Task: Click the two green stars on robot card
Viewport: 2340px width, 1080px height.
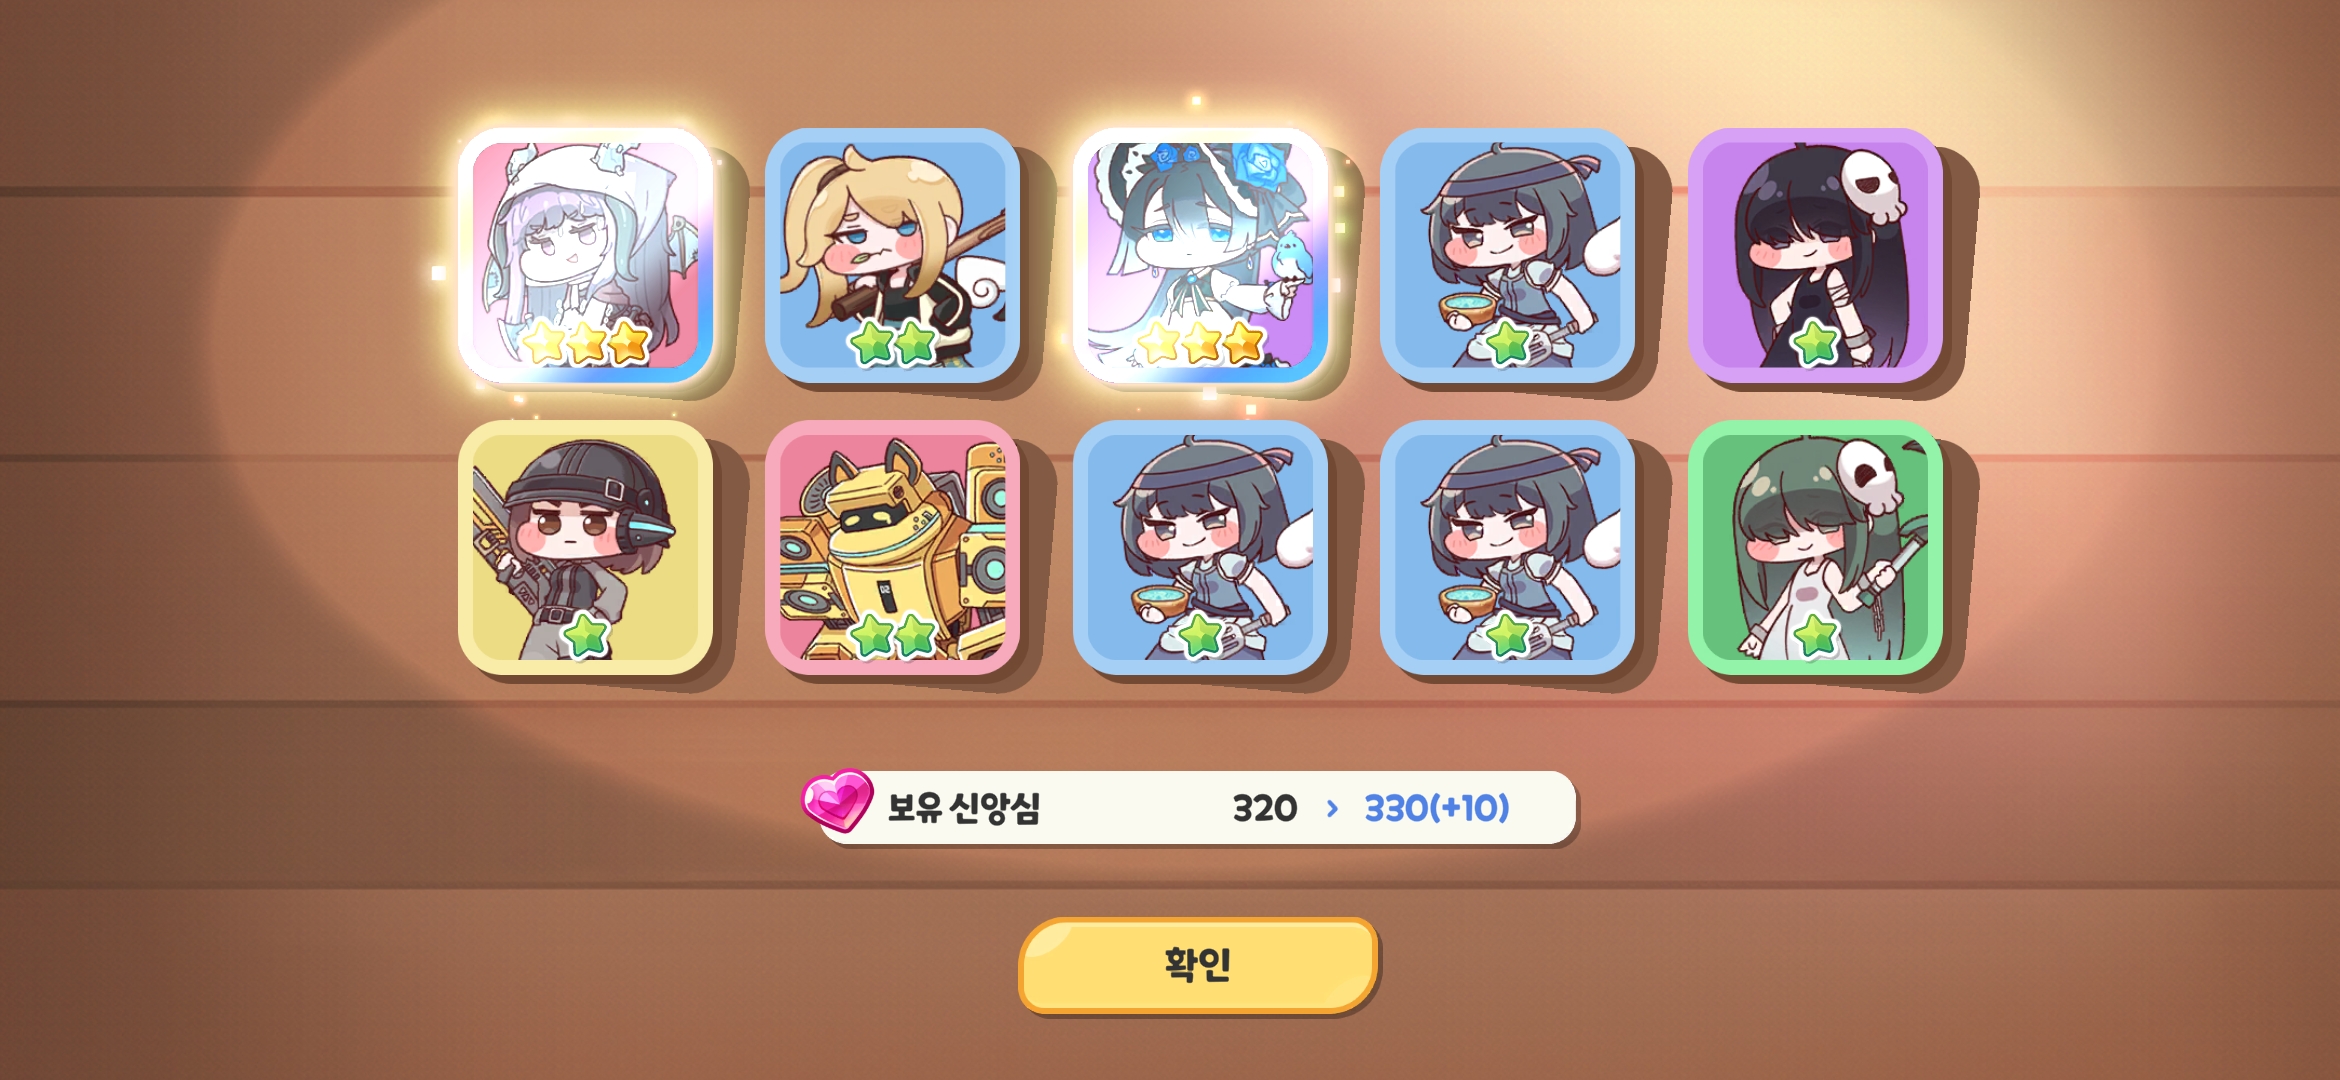Action: click(x=893, y=635)
